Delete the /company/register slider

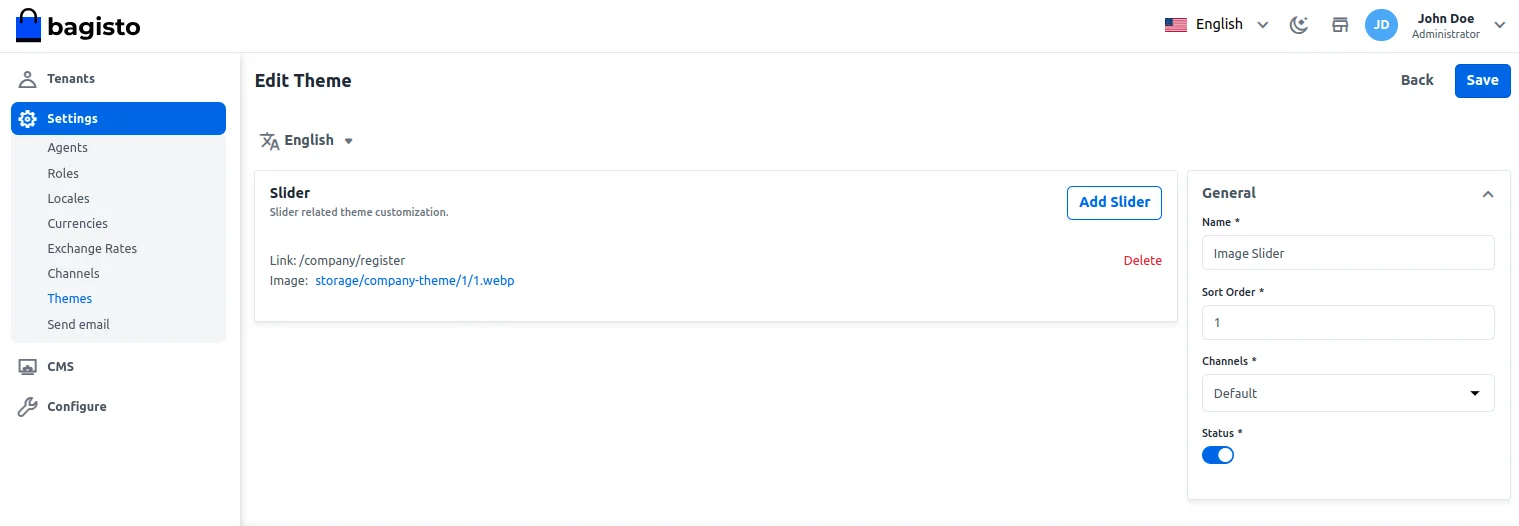coord(1142,261)
